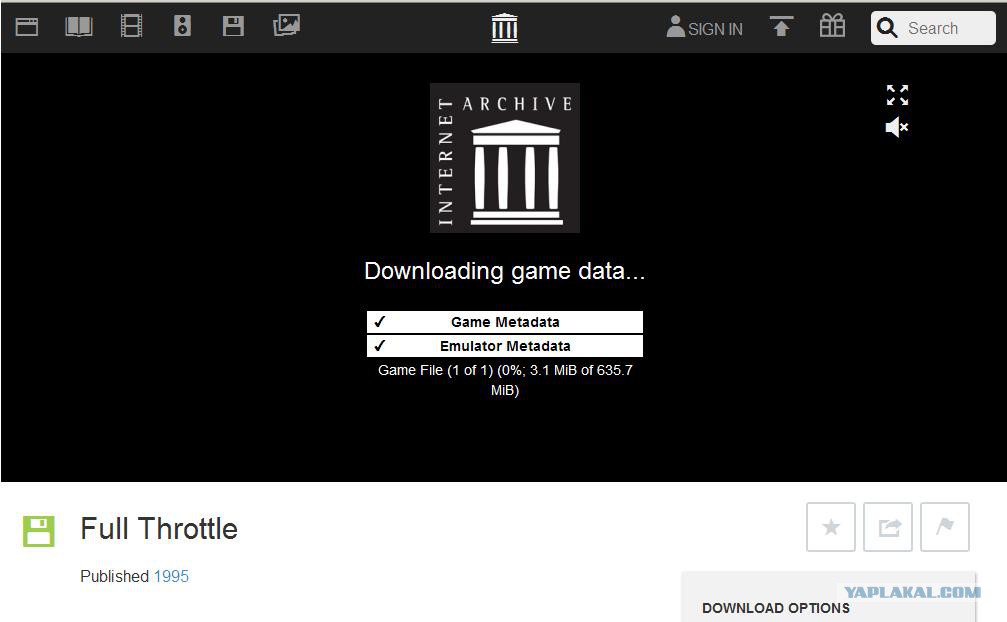Screen dimensions: 1007x622
Task: Open the Software floppy disk icon
Action: click(233, 26)
